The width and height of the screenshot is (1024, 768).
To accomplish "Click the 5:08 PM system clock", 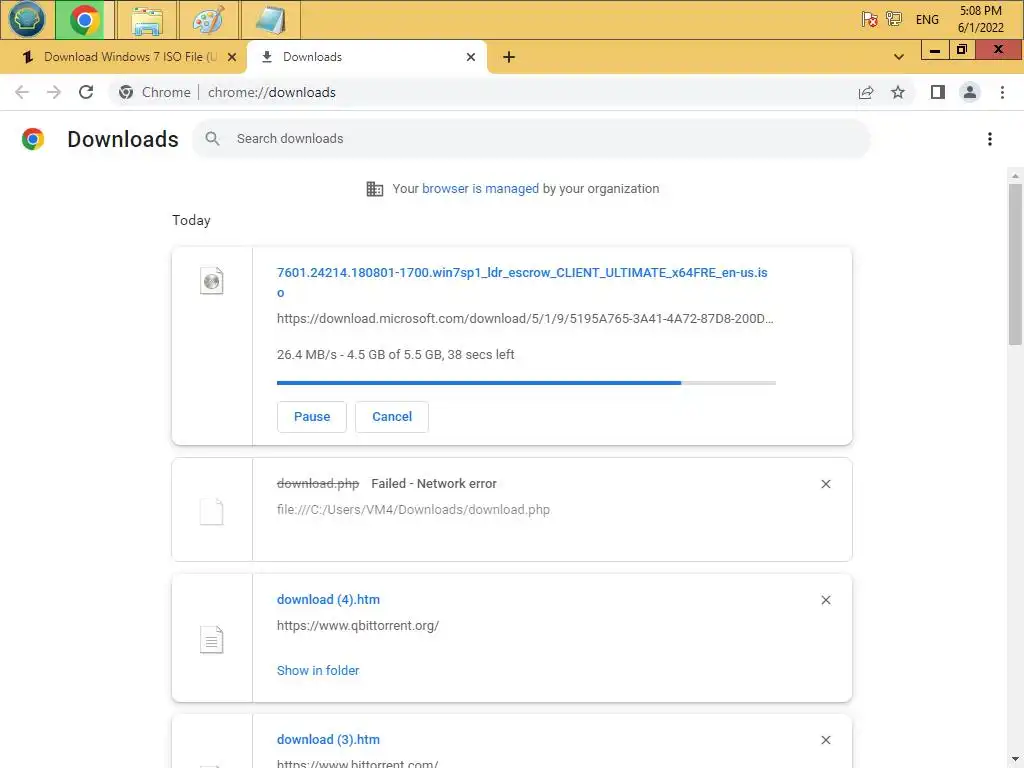I will click(980, 19).
